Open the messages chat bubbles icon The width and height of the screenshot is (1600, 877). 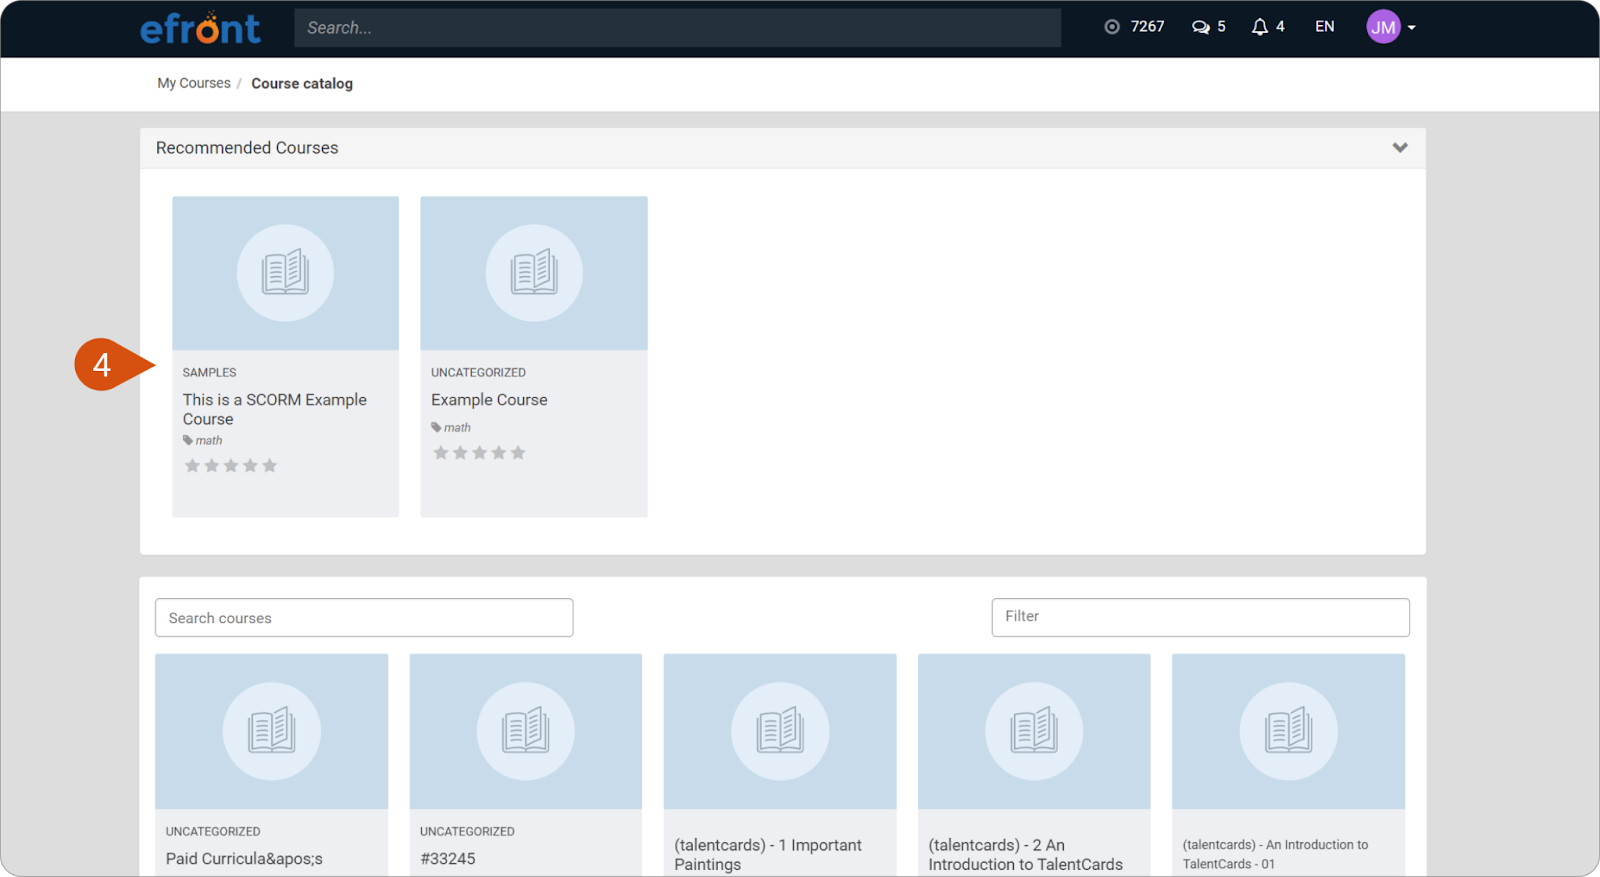[x=1201, y=27]
